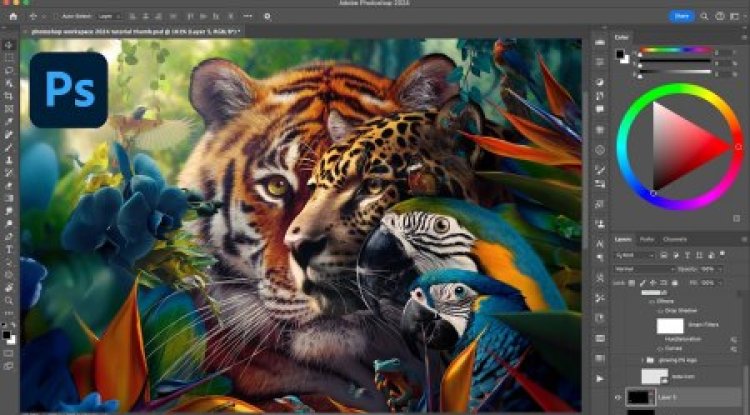Image resolution: width=750 pixels, height=415 pixels.
Task: Click the hue ring of the color wheel
Action: (680, 92)
